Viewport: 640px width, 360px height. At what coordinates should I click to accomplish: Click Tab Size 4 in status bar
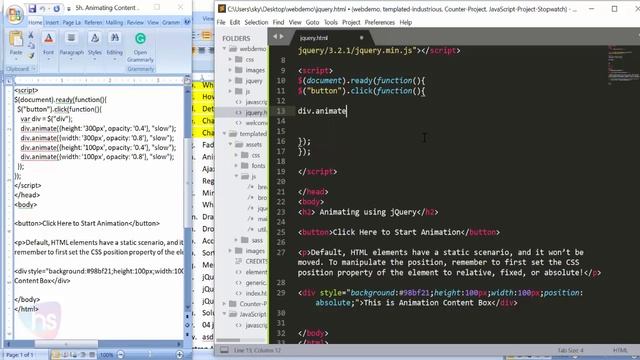click(x=570, y=351)
